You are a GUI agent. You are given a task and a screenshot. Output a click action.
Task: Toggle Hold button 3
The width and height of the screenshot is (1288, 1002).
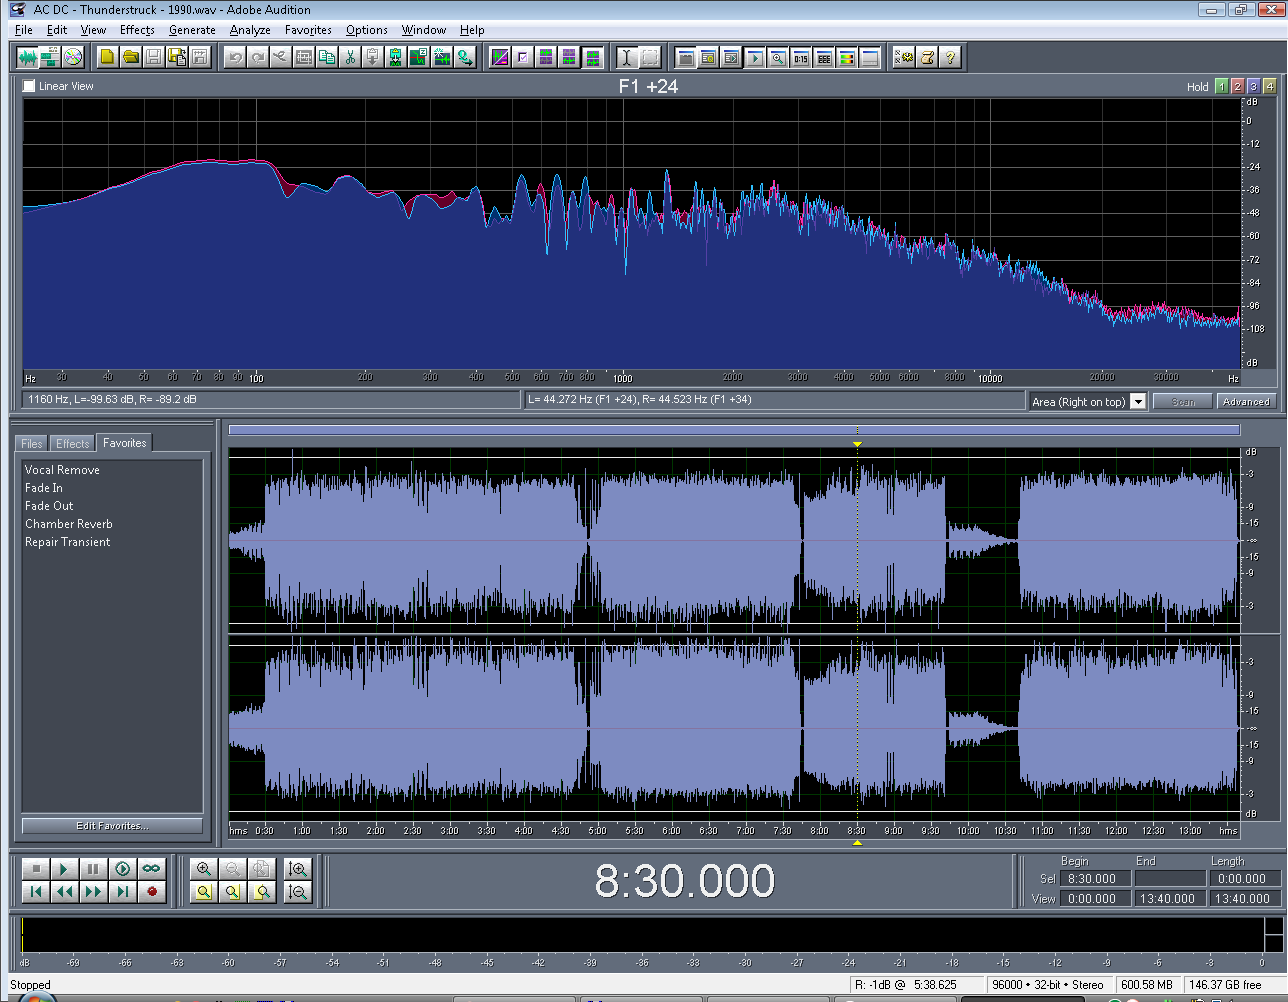tap(1253, 86)
